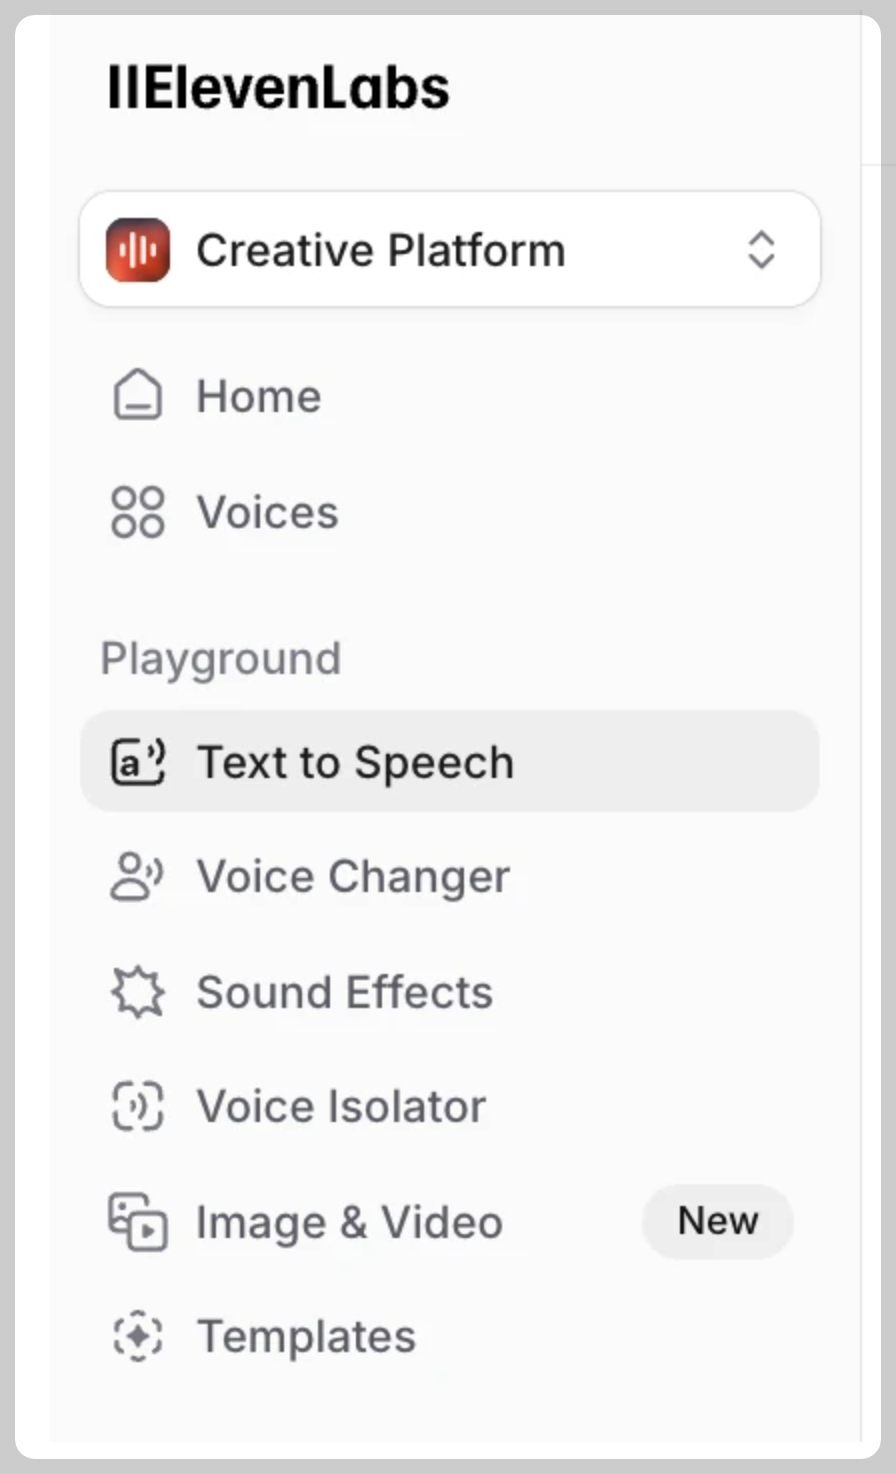Open Text to Speech label
This screenshot has width=896, height=1474.
click(x=356, y=763)
